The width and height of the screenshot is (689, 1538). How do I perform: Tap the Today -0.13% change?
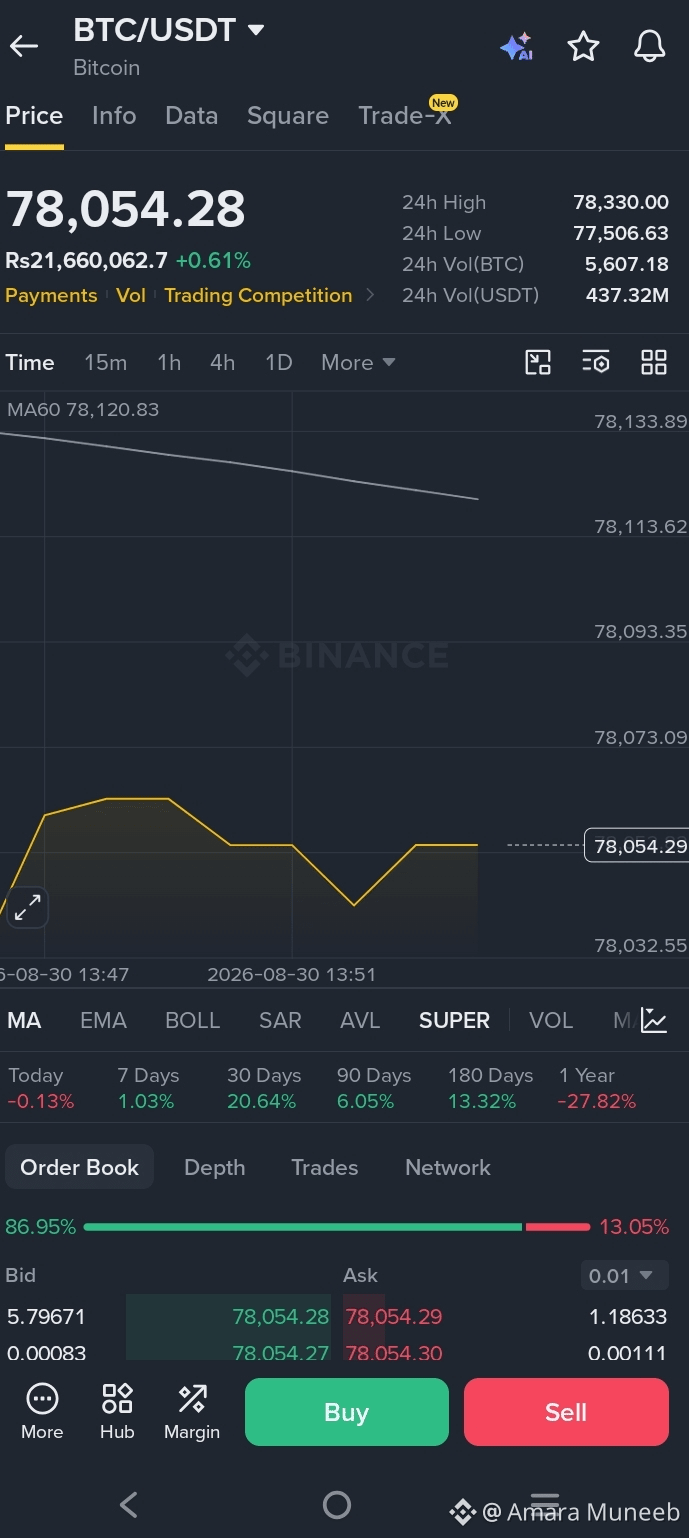(x=41, y=1088)
